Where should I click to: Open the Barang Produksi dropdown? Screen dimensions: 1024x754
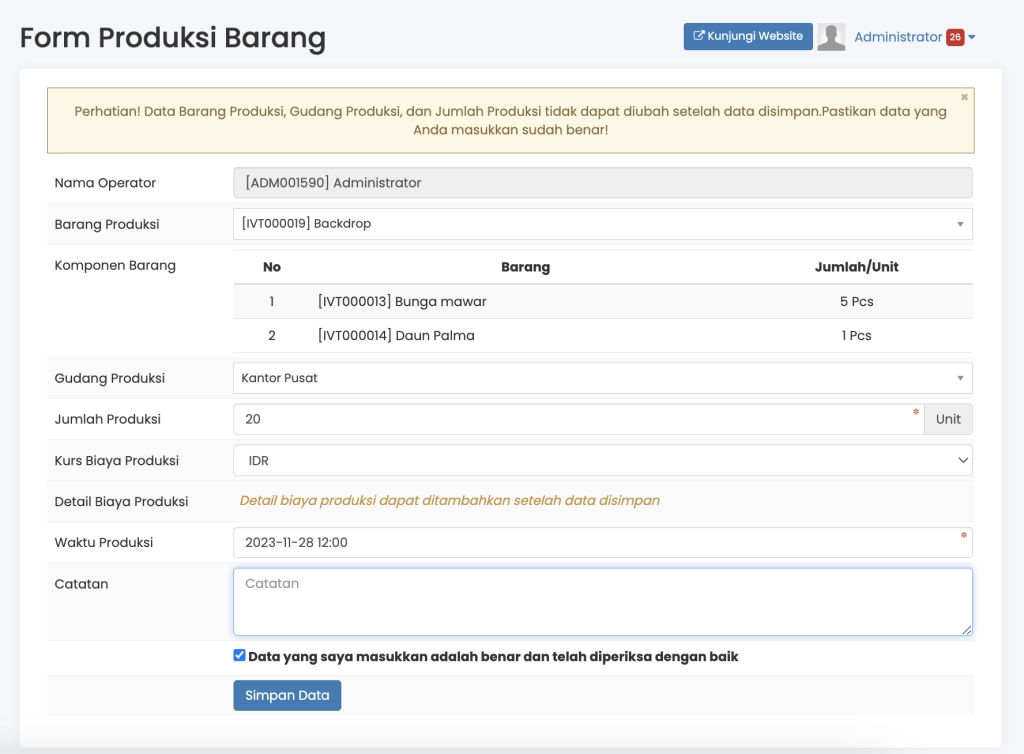point(602,224)
